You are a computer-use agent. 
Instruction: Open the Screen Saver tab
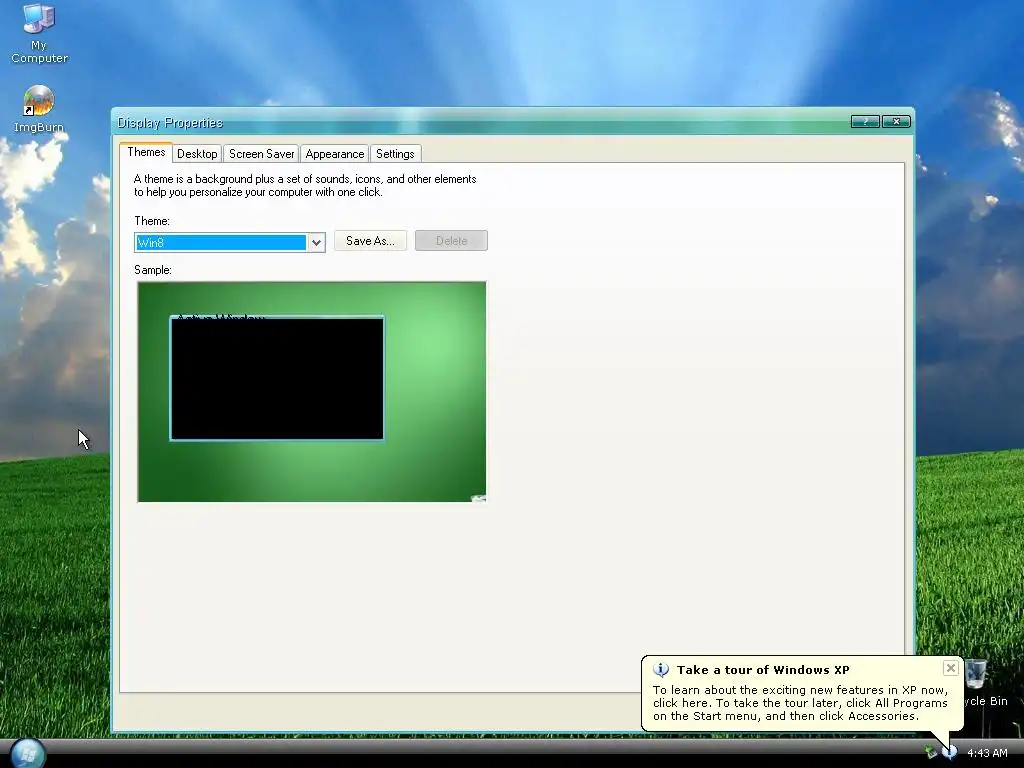point(261,154)
